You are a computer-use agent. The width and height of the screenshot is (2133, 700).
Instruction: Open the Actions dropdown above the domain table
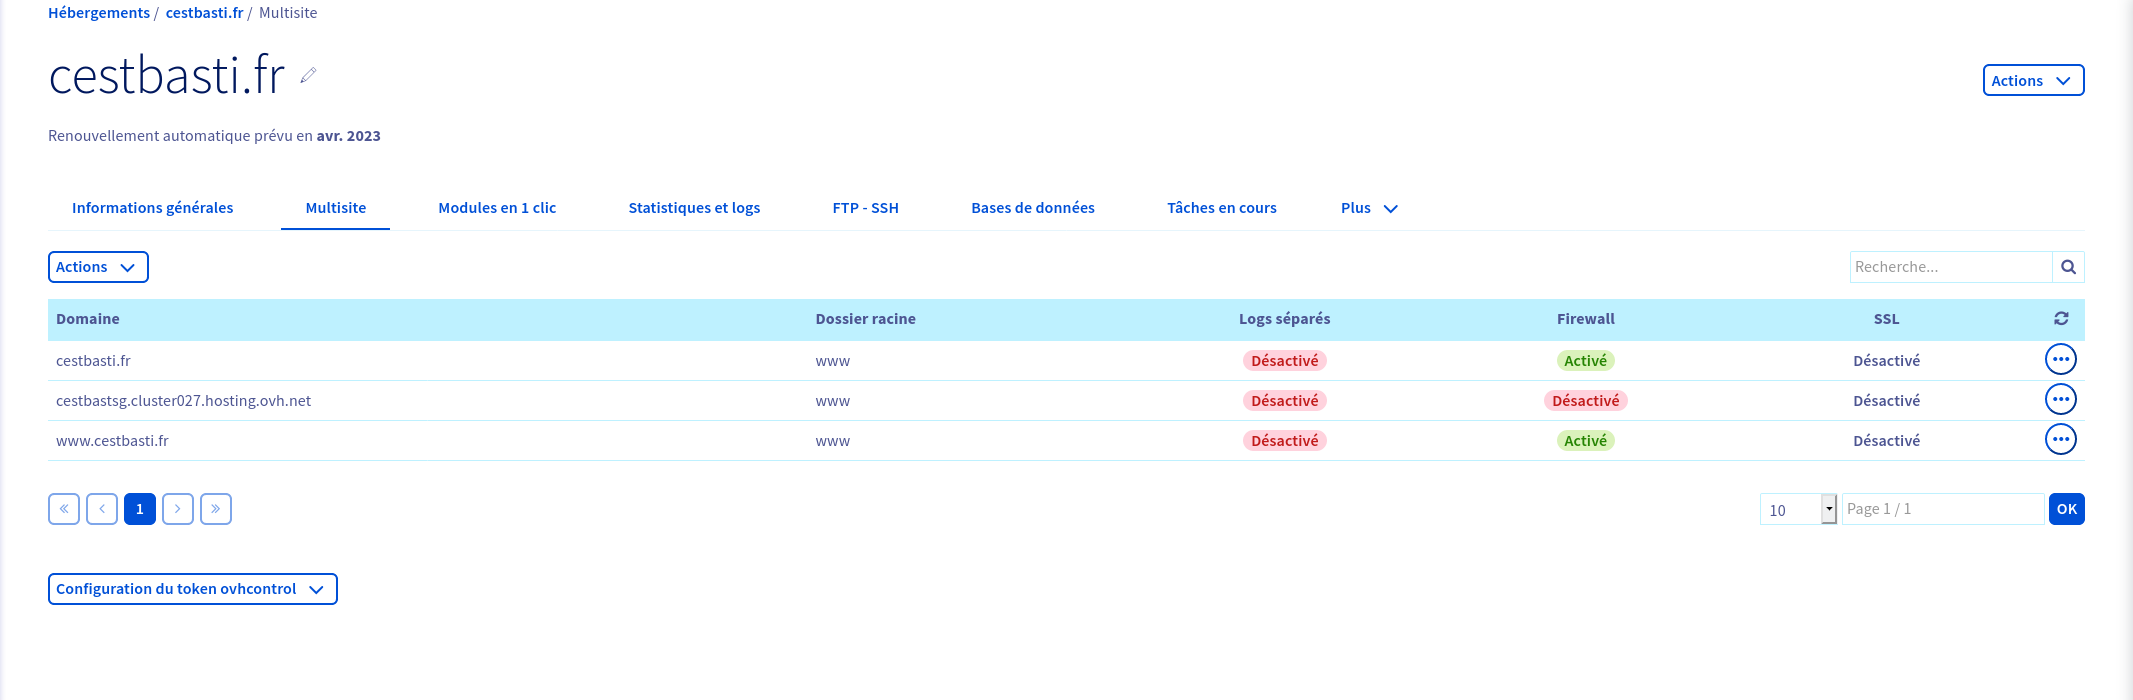pyautogui.click(x=97, y=267)
